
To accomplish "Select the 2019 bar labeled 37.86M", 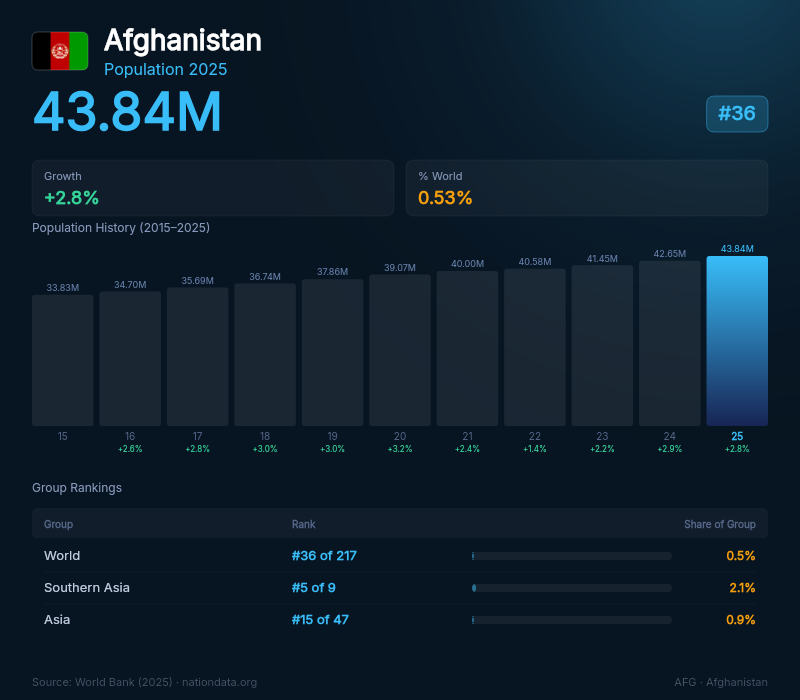I will pyautogui.click(x=332, y=353).
